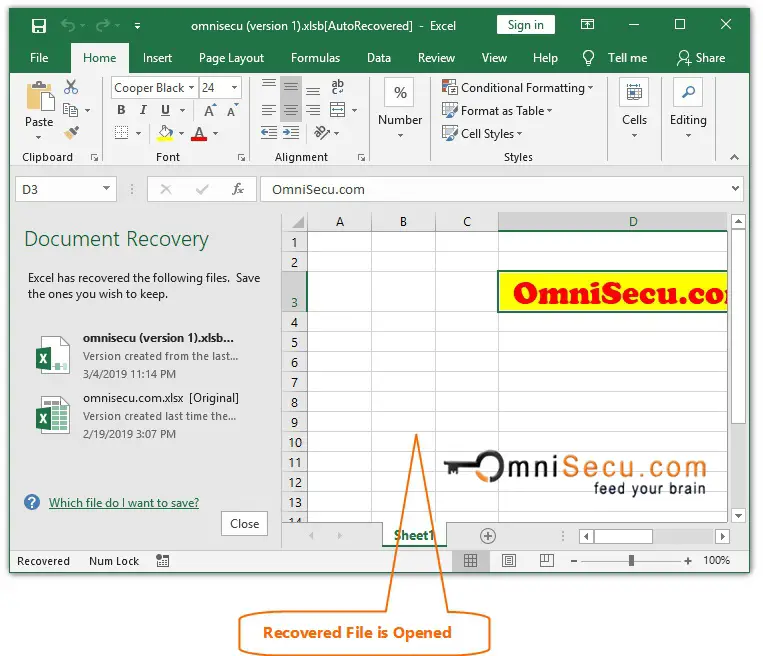Image resolution: width=763 pixels, height=656 pixels.
Task: Copy selection with Copy icon
Action: 71,110
